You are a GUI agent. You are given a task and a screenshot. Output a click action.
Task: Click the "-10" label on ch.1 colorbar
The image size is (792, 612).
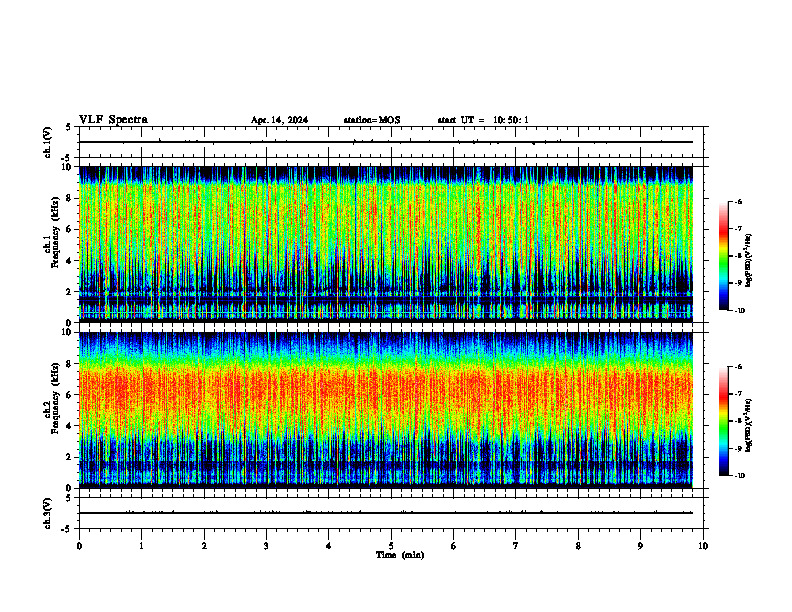(739, 311)
